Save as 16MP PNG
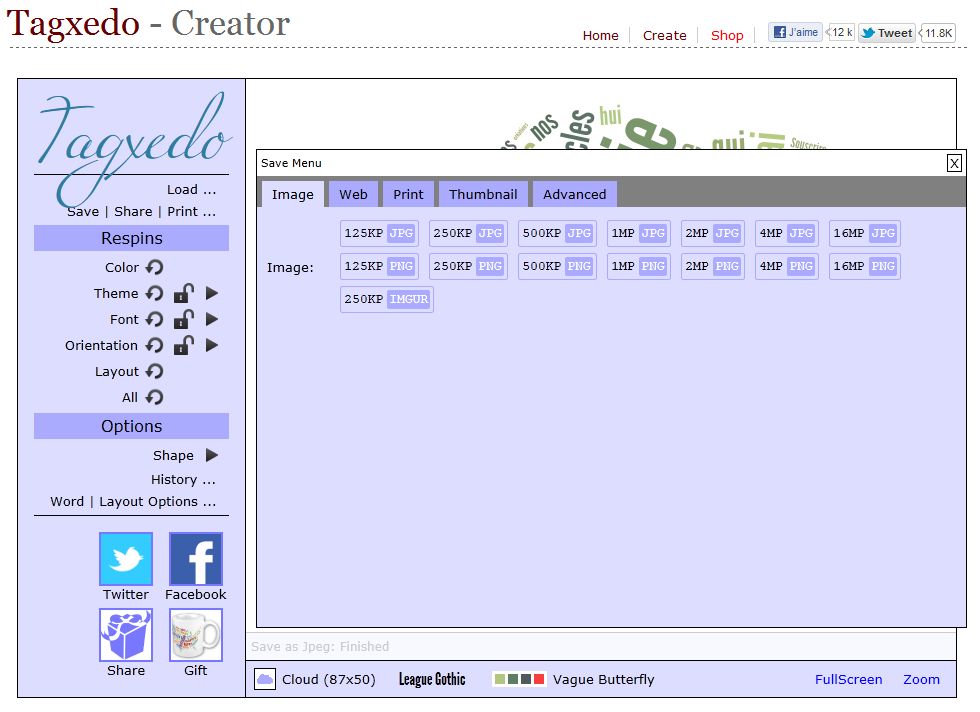 coord(865,266)
